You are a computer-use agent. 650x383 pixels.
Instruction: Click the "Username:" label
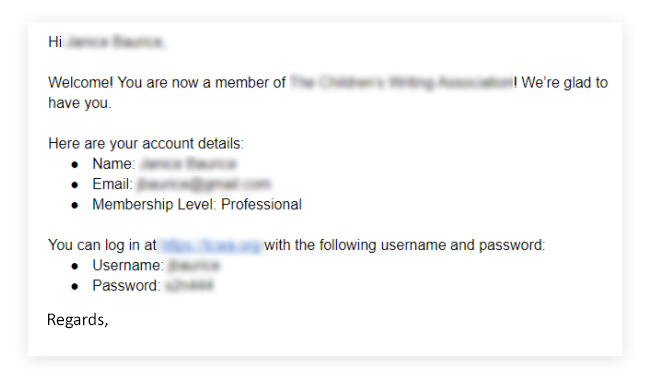pyautogui.click(x=128, y=265)
